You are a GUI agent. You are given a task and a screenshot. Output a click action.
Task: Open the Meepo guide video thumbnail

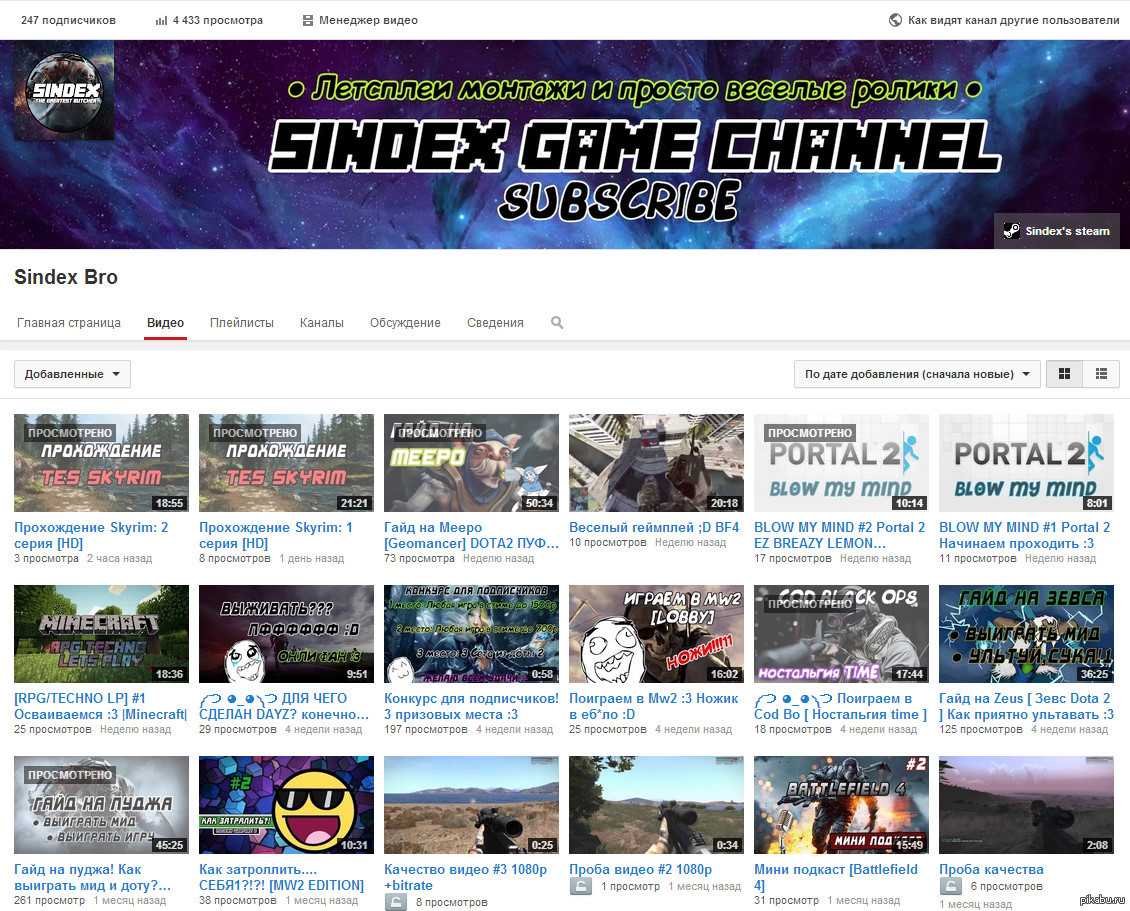(x=471, y=463)
